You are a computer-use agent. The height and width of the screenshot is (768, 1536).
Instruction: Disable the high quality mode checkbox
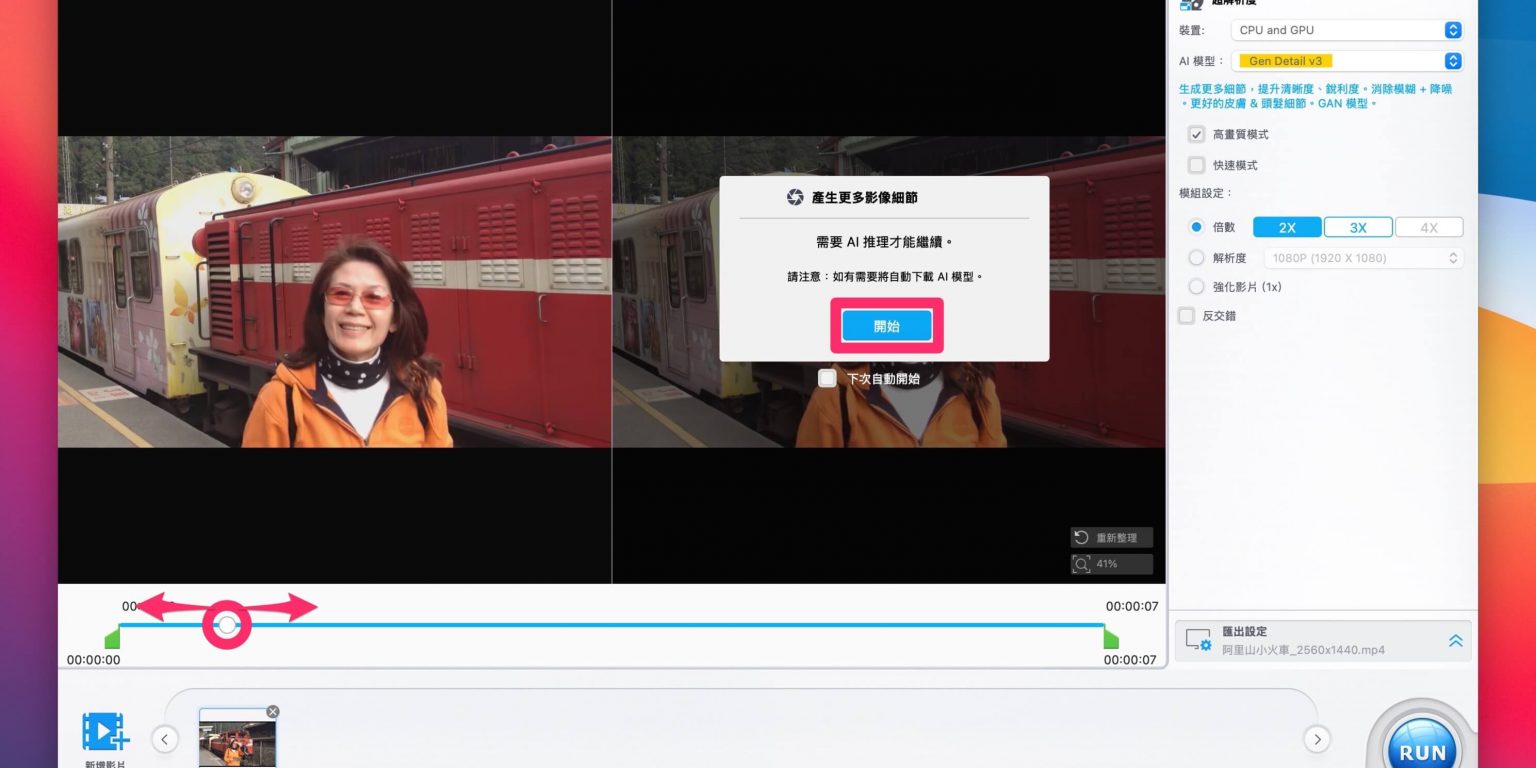point(1196,134)
